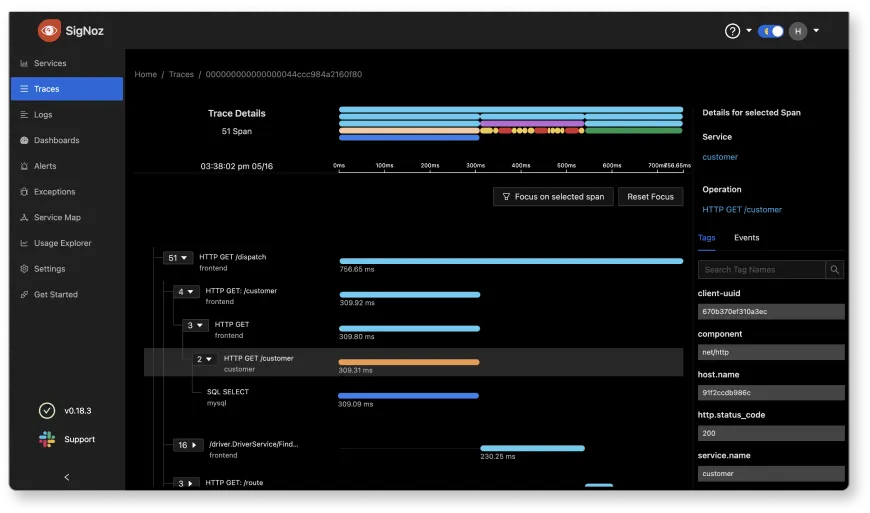Click the search magnifier in tag search
Image resolution: width=870 pixels, height=513 pixels.
[x=834, y=270]
